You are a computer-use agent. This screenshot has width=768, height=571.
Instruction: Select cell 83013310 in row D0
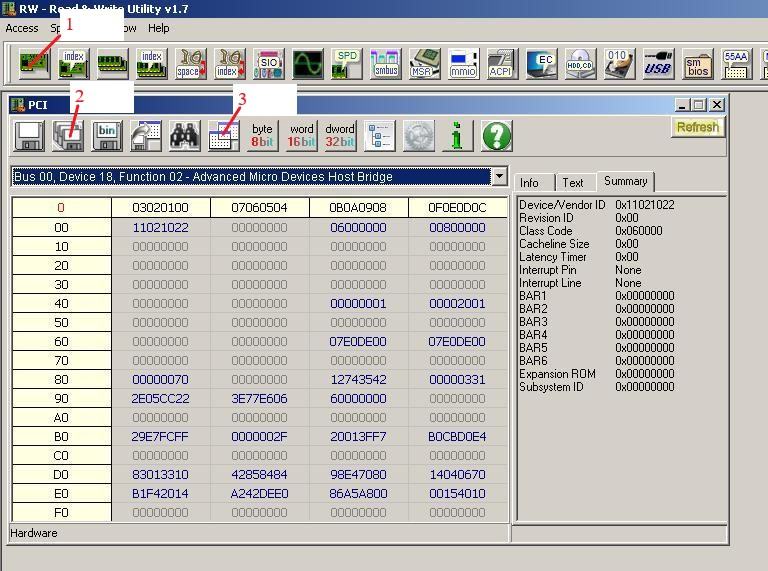(x=161, y=475)
